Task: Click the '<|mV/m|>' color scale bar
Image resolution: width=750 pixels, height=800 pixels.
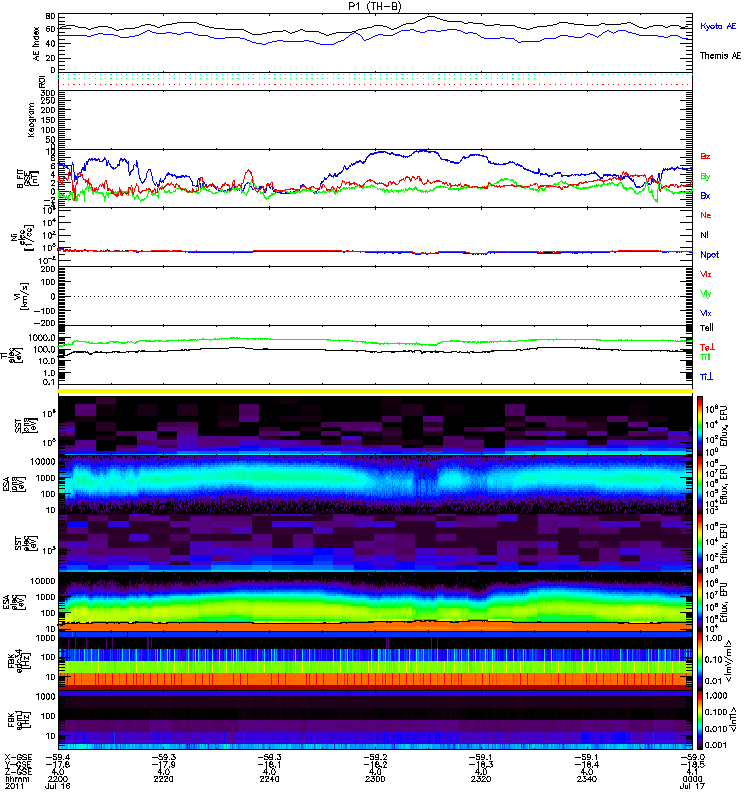Action: coord(700,661)
